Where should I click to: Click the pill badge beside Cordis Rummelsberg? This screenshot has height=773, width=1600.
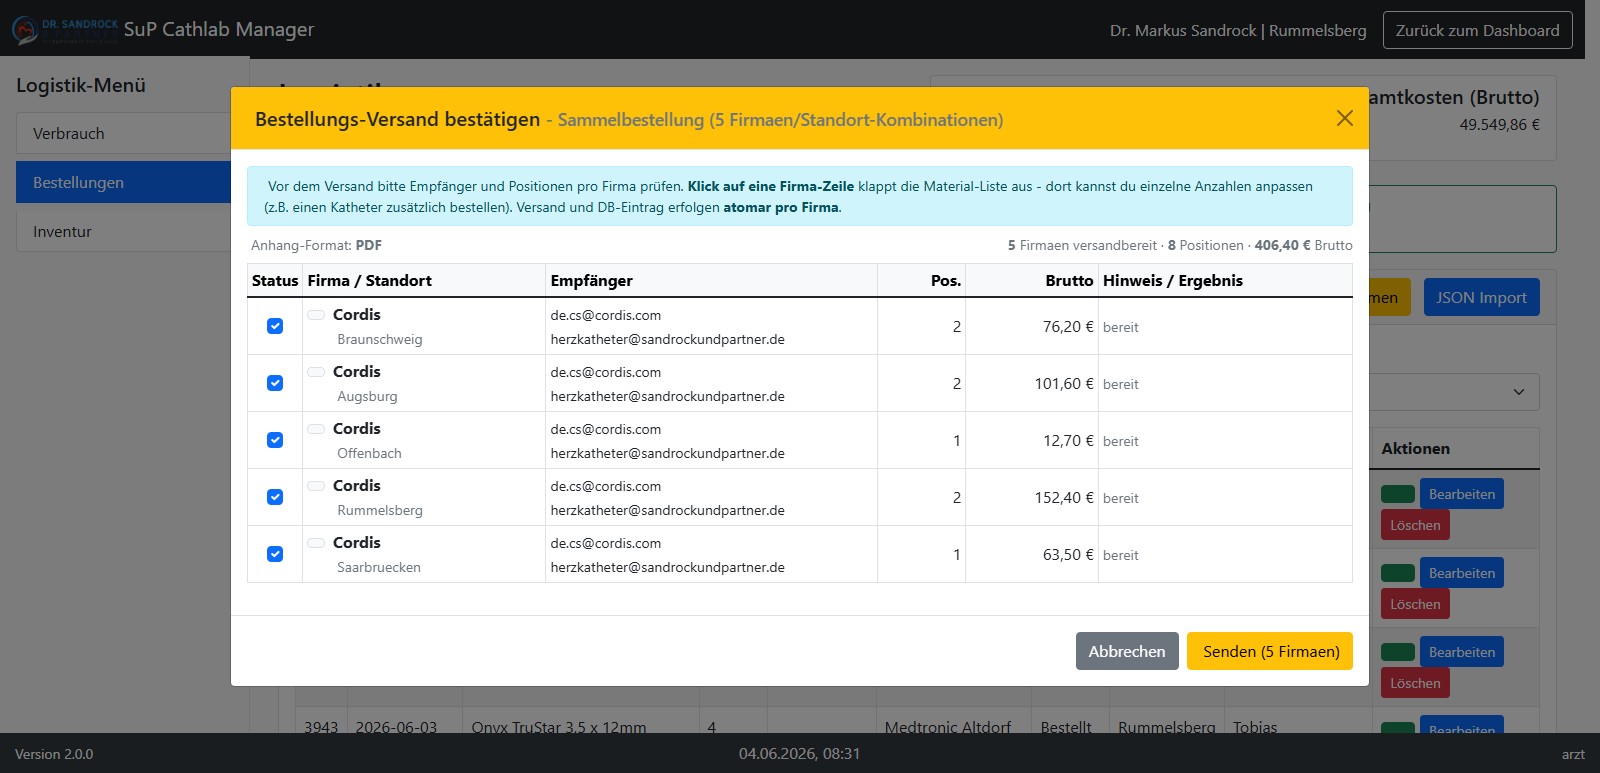316,486
